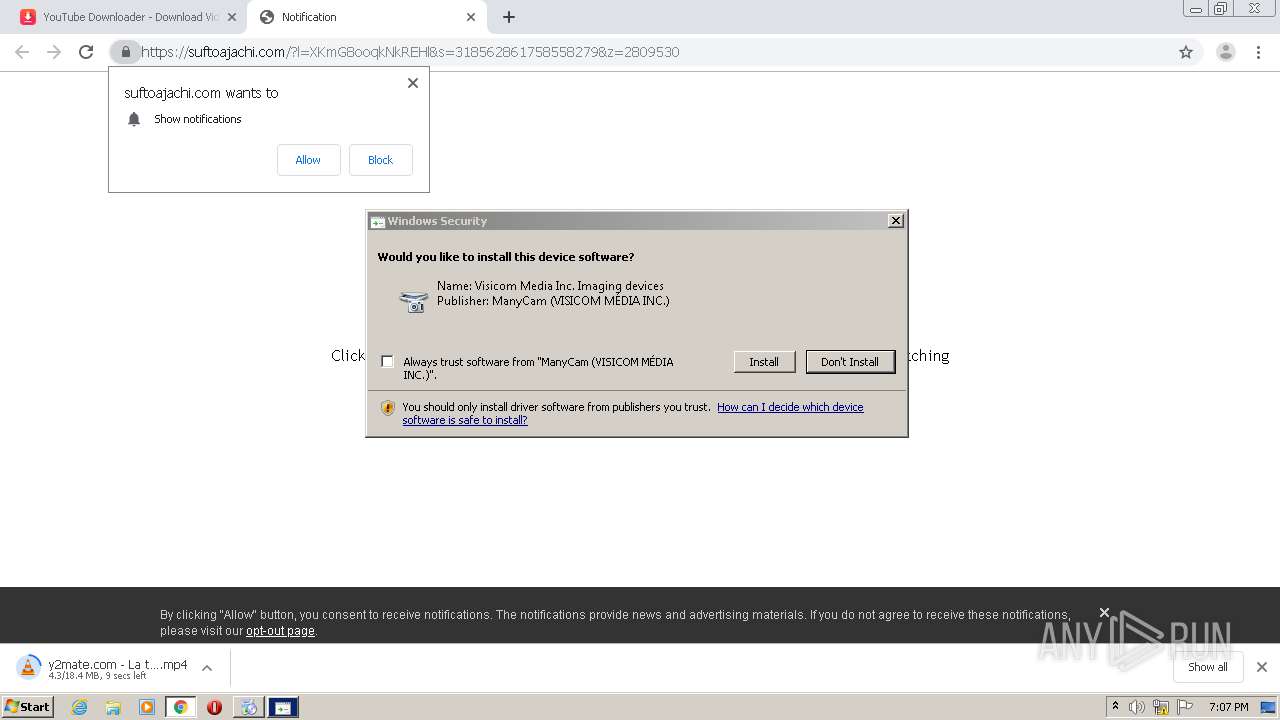This screenshot has height=720, width=1280.
Task: Click 'Would you like to install' heading
Action: click(506, 257)
